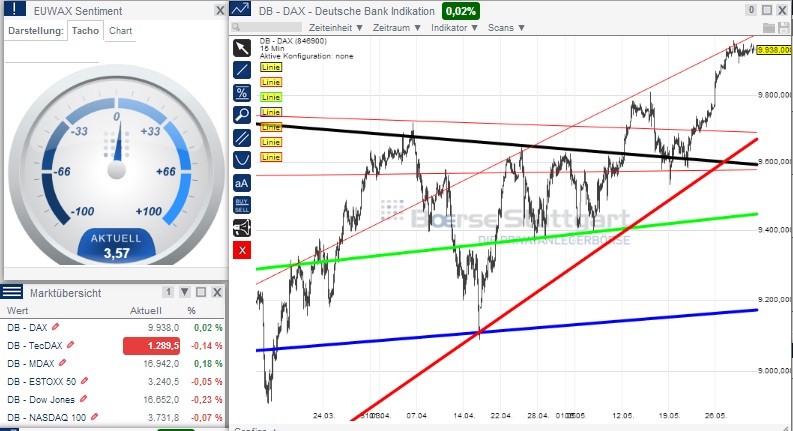Click the pencil icon next to DB - MDAX

point(63,363)
